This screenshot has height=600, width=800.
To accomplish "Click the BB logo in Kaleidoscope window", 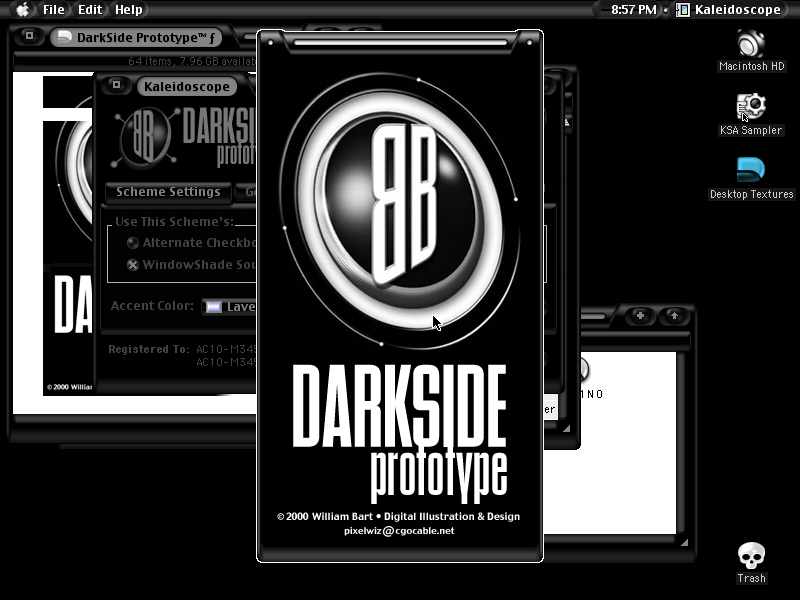I will point(145,137).
